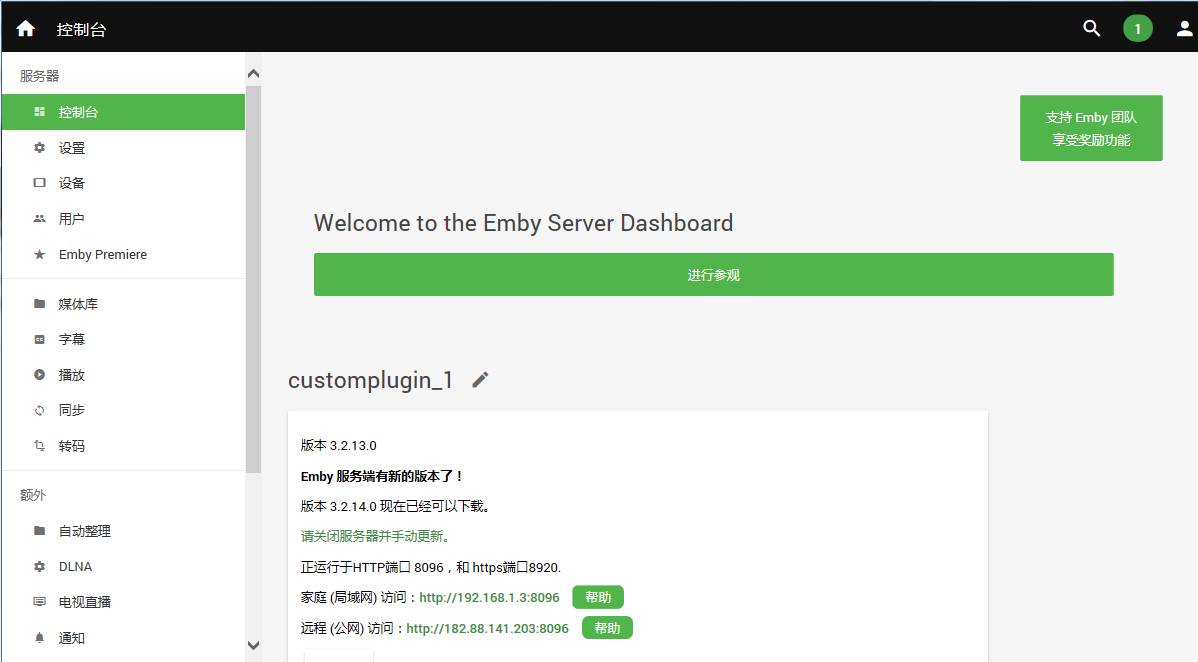Click the star icon beside Emby Premiere
The image size is (1198, 662).
point(40,255)
